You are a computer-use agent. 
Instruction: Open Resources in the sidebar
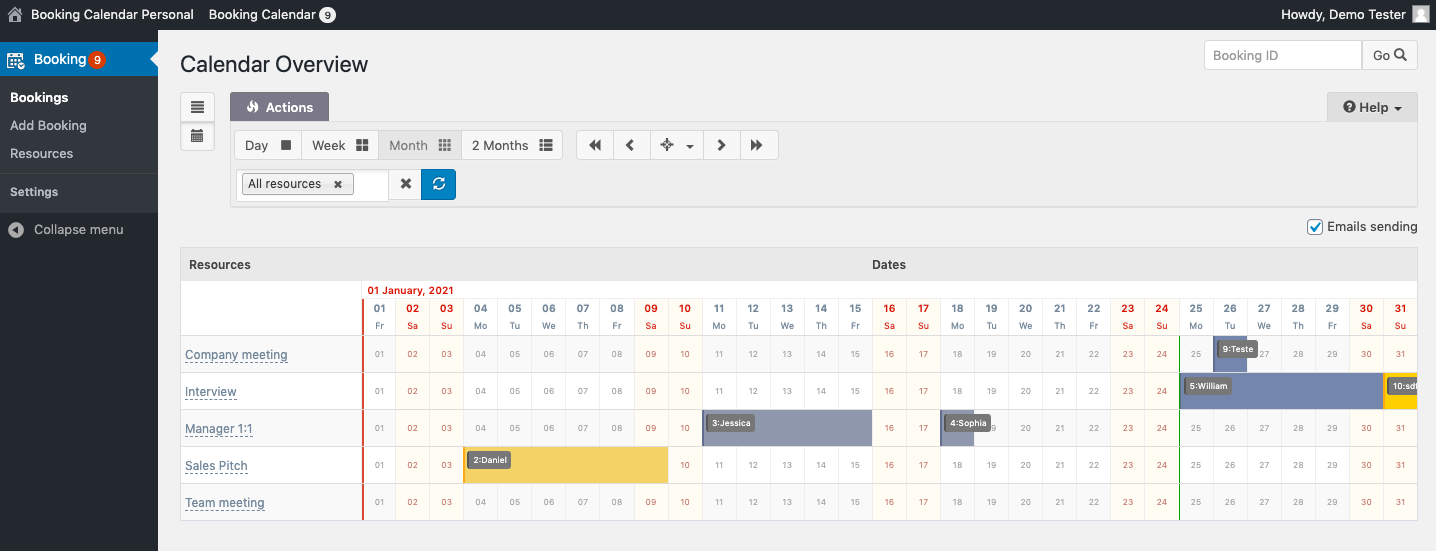pos(41,153)
